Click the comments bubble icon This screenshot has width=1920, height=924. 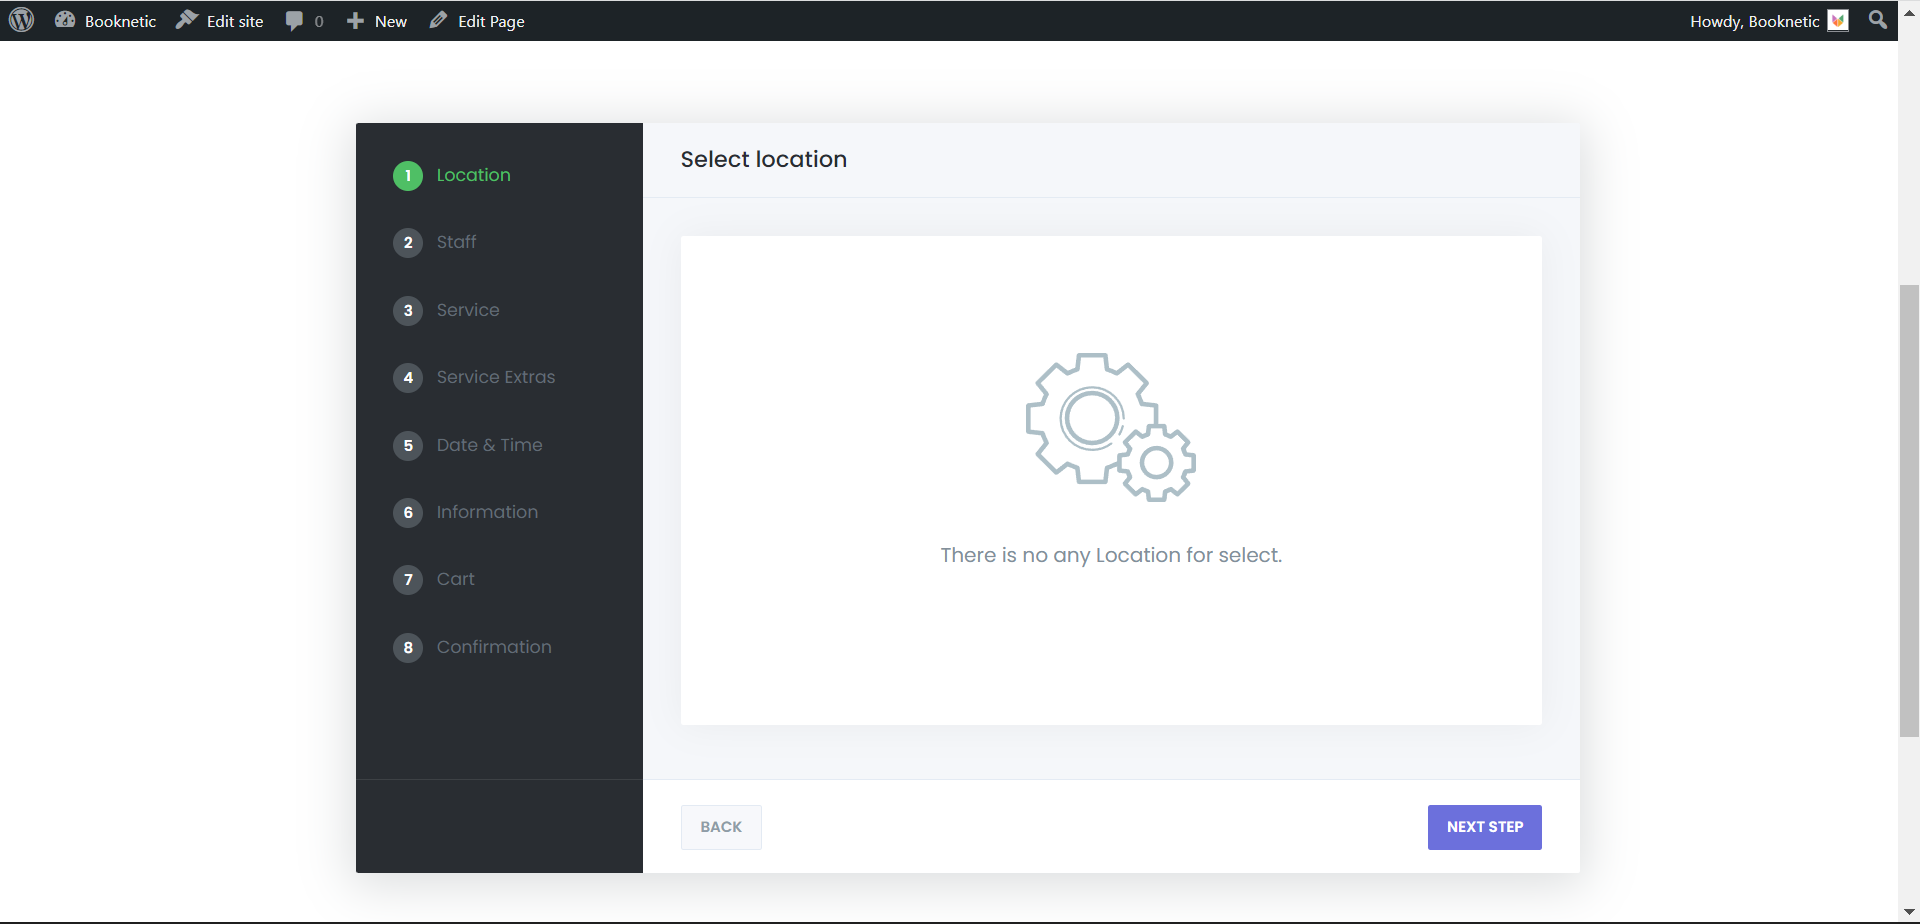294,21
